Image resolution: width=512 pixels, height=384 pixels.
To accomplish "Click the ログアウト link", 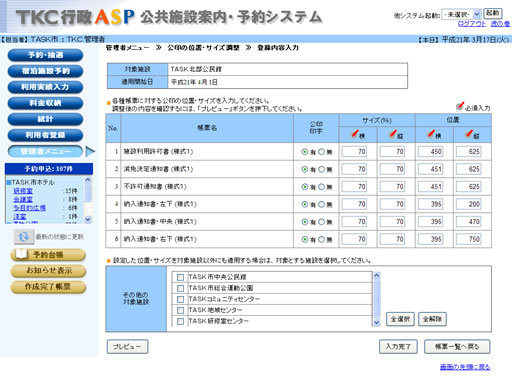I will coord(471,24).
